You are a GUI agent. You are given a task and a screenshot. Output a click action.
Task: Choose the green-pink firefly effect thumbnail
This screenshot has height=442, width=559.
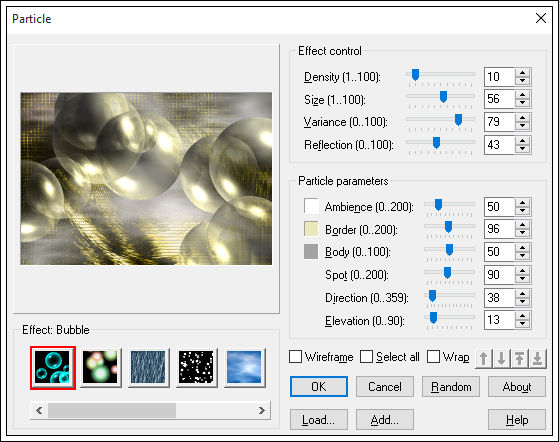click(101, 368)
